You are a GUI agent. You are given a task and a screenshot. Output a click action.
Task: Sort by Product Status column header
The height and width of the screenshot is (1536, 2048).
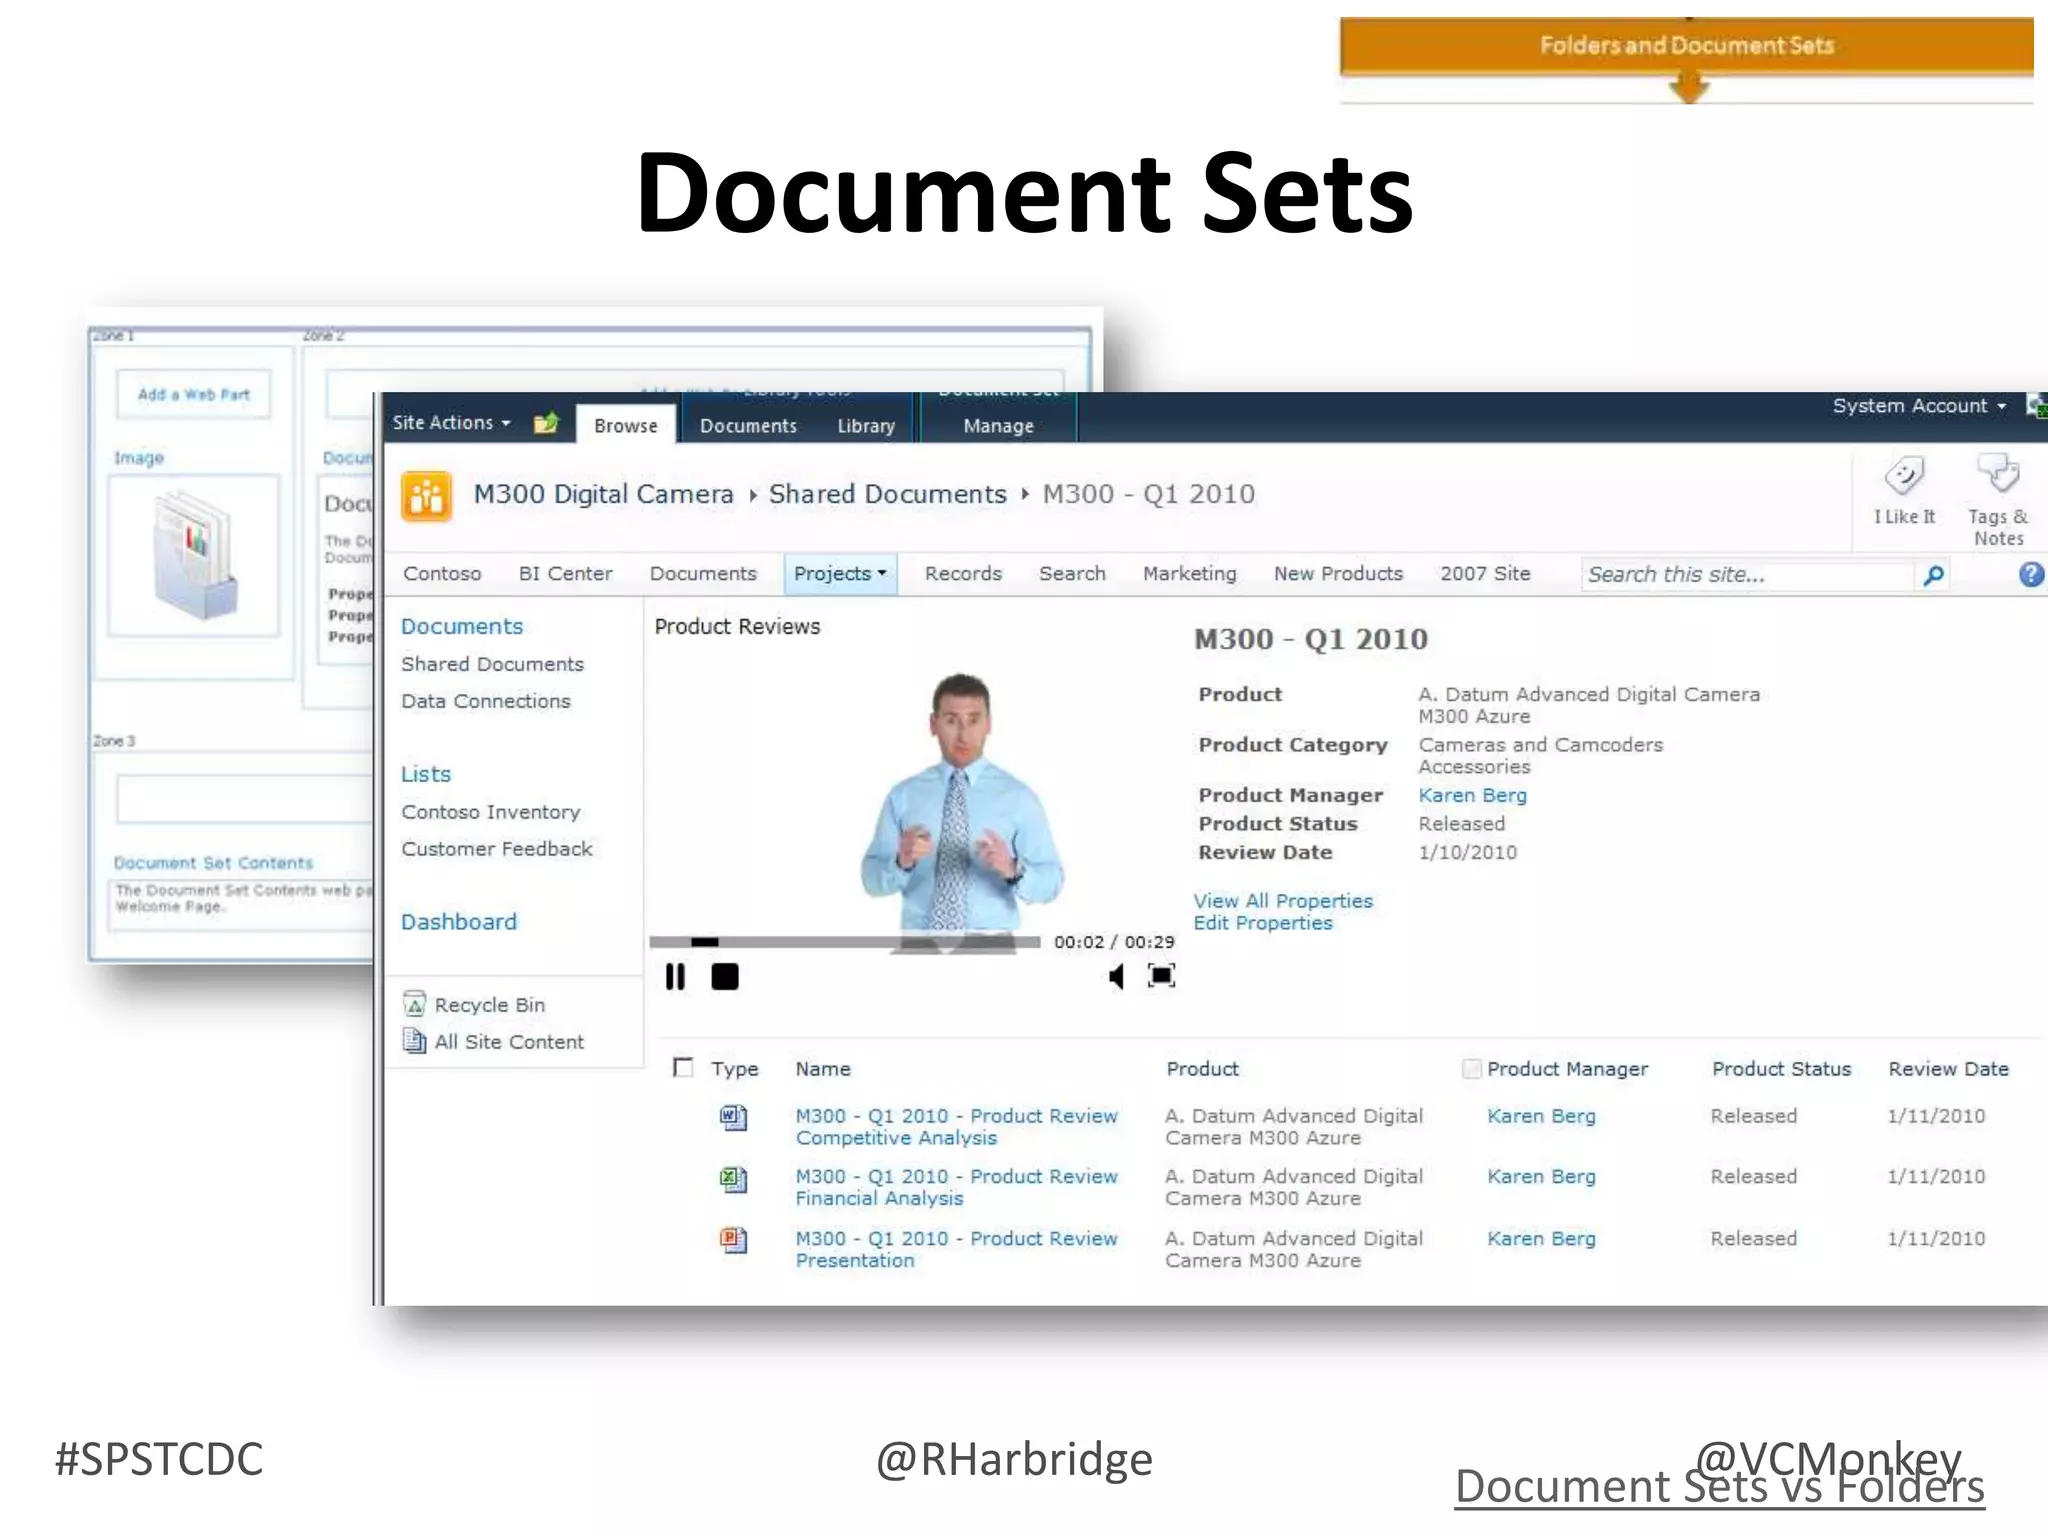point(1781,1069)
